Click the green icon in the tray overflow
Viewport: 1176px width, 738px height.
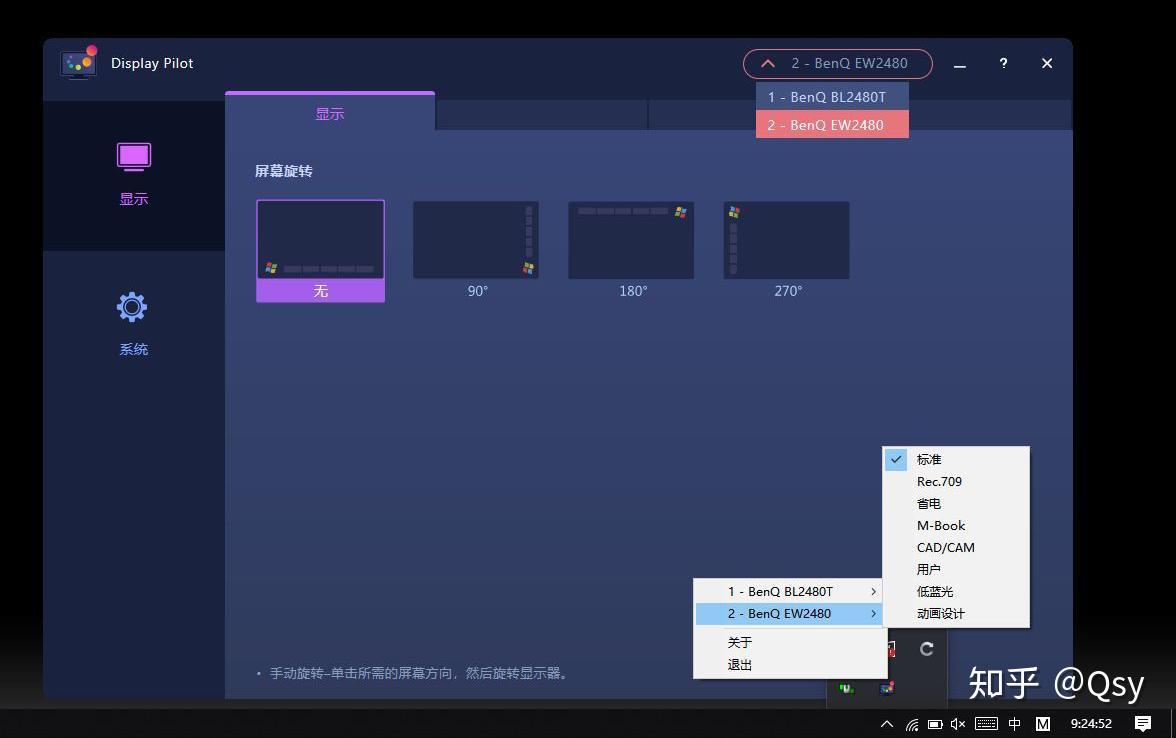846,688
